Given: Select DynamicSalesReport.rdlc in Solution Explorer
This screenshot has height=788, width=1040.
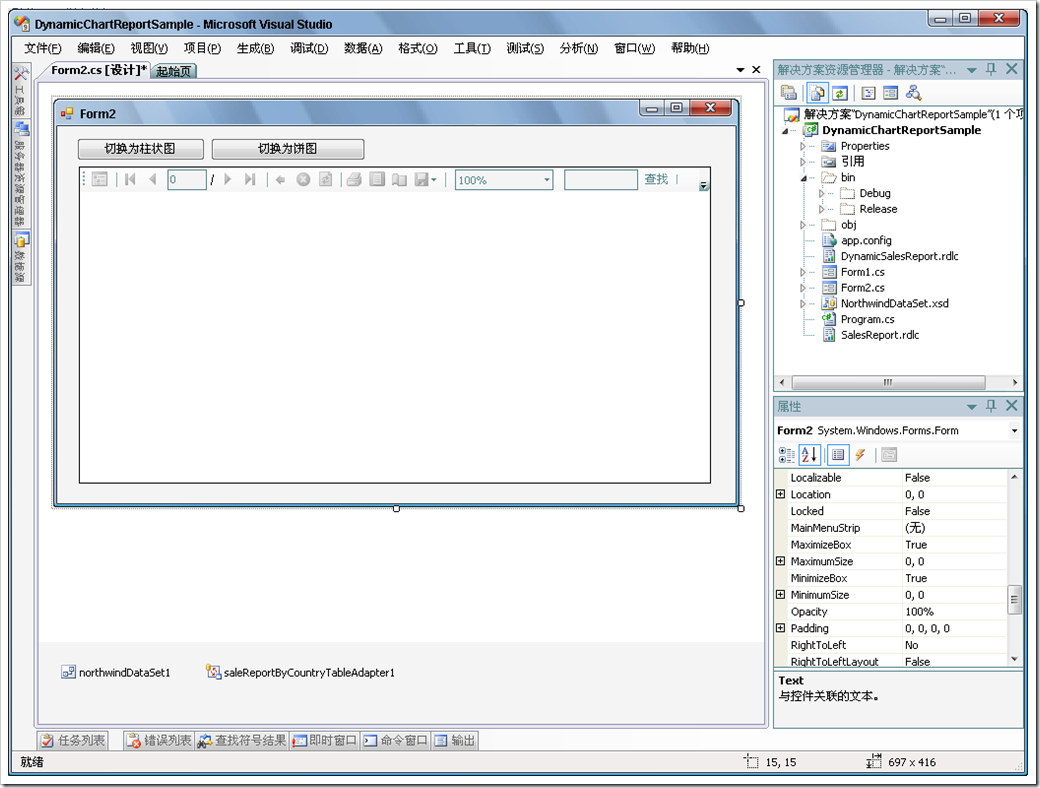Looking at the screenshot, I should pos(899,257).
